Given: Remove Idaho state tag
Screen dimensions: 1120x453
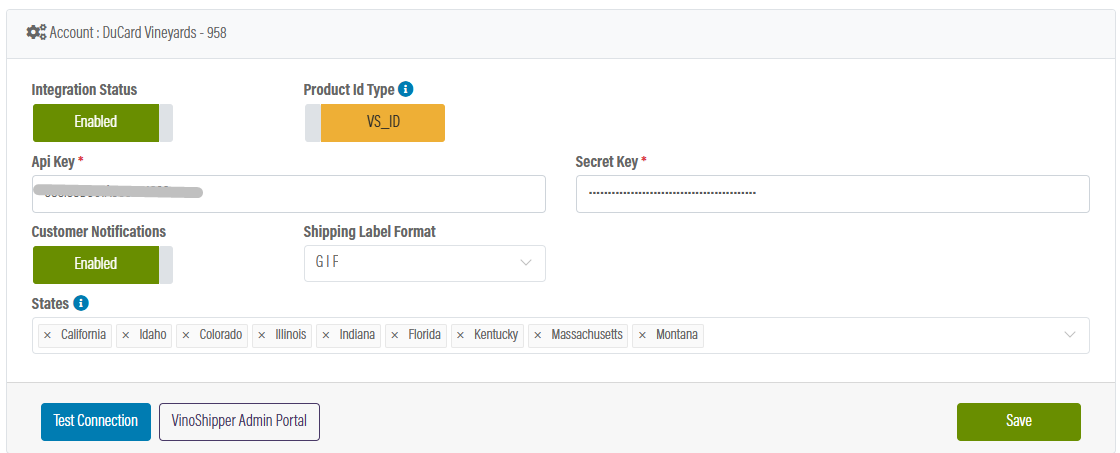Looking at the screenshot, I should coord(125,335).
